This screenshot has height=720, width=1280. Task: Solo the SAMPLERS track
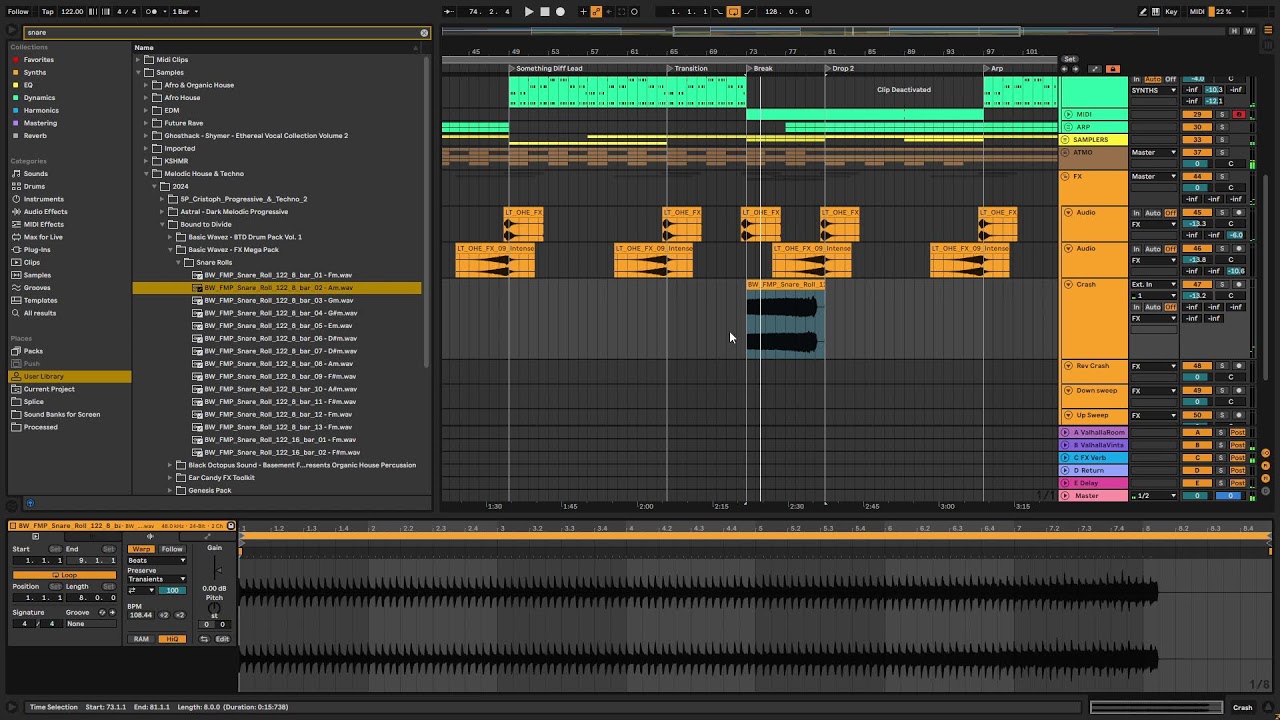tap(1222, 139)
